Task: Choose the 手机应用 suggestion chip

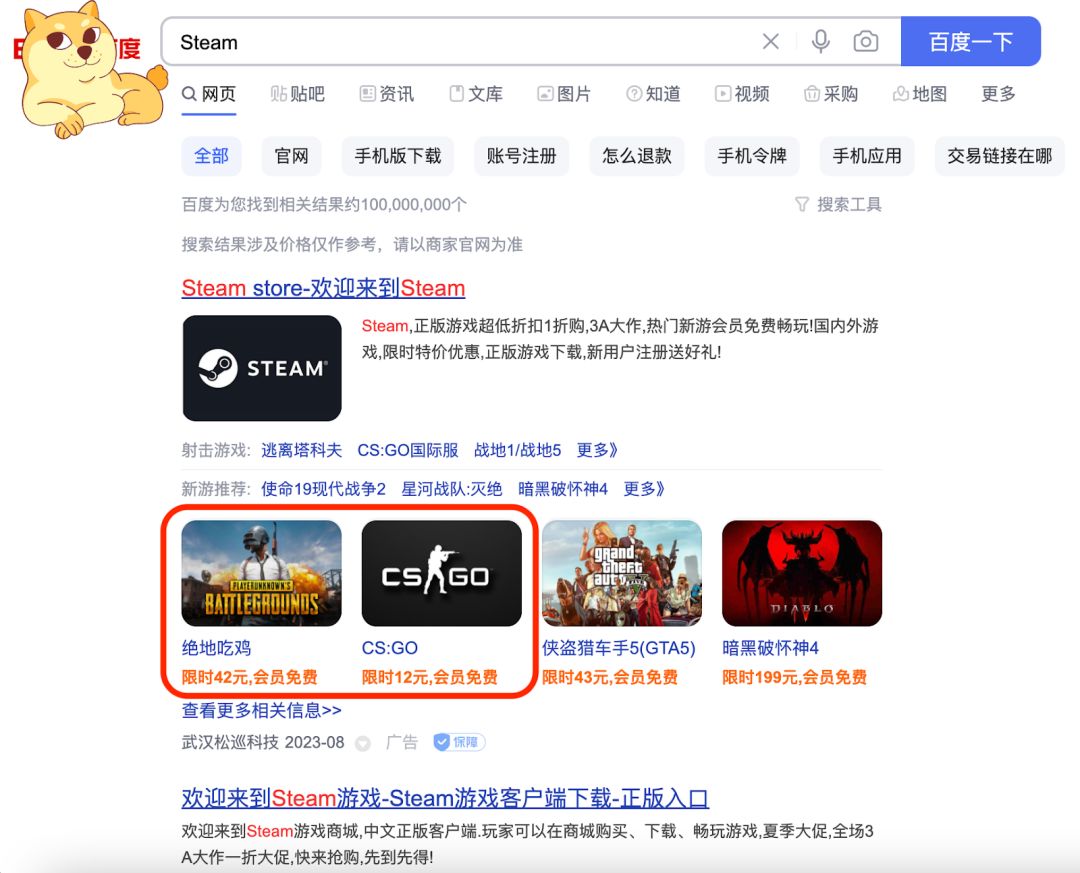Action: coord(867,156)
